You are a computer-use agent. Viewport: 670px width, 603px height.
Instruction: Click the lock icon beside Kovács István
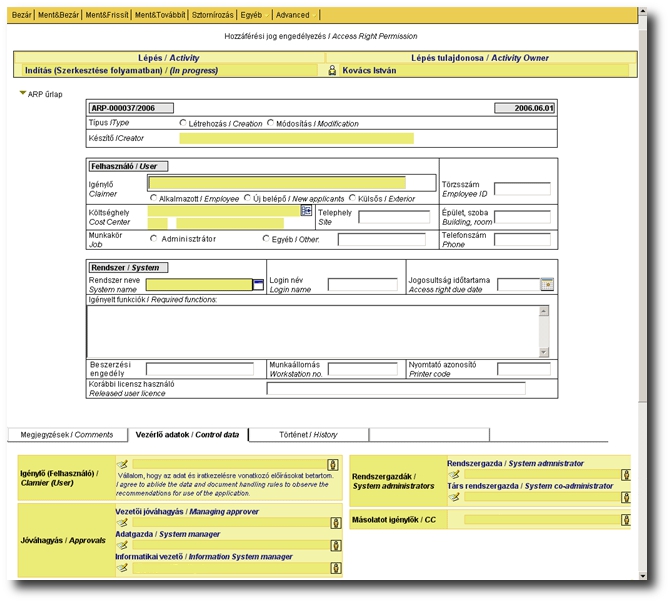(332, 71)
